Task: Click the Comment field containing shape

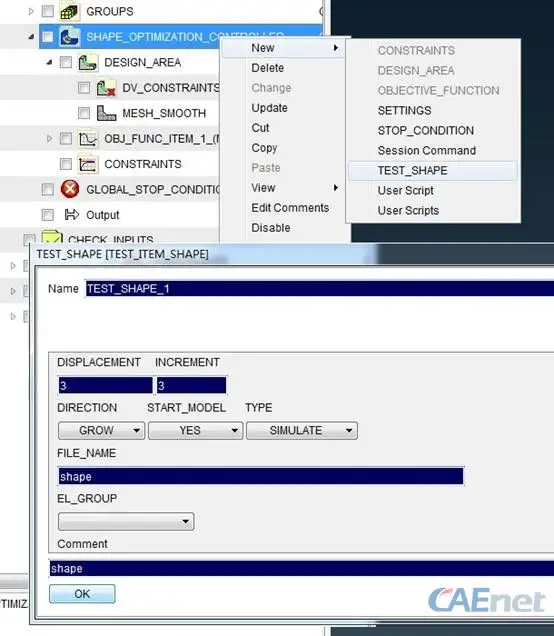Action: pyautogui.click(x=302, y=568)
